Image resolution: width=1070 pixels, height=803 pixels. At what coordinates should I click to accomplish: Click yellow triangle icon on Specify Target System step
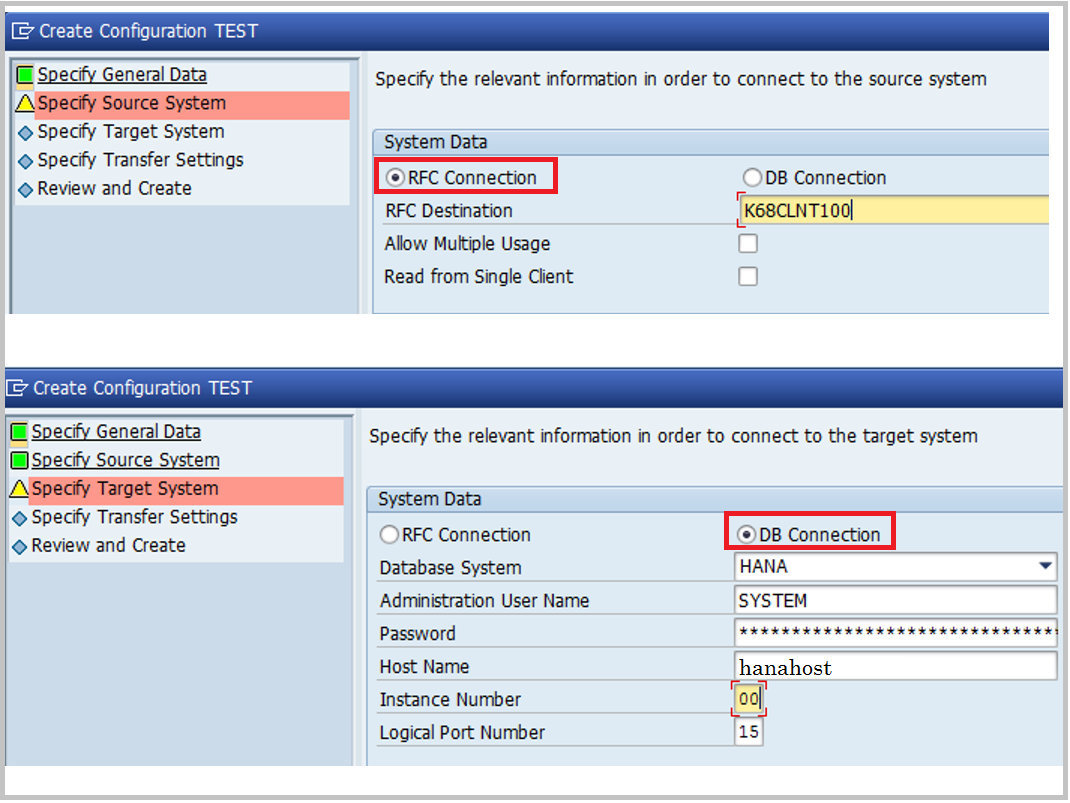18,489
